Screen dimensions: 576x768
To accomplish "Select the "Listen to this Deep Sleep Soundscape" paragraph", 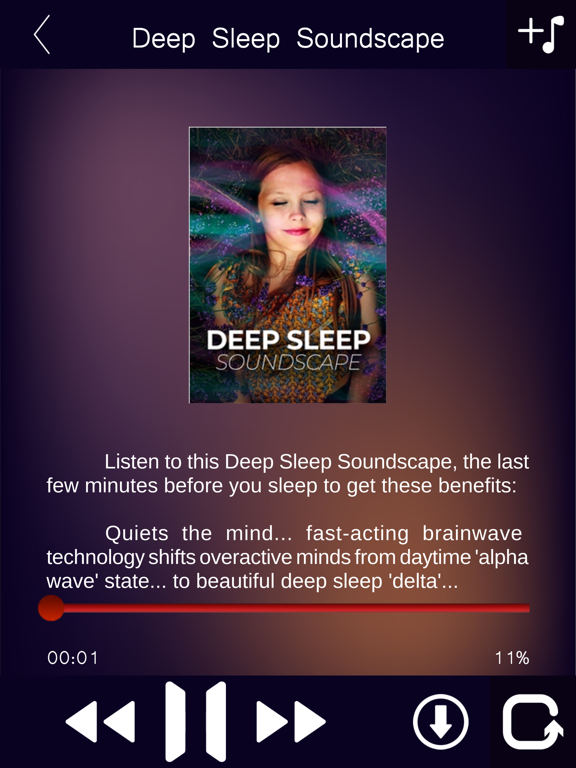I will [288, 474].
